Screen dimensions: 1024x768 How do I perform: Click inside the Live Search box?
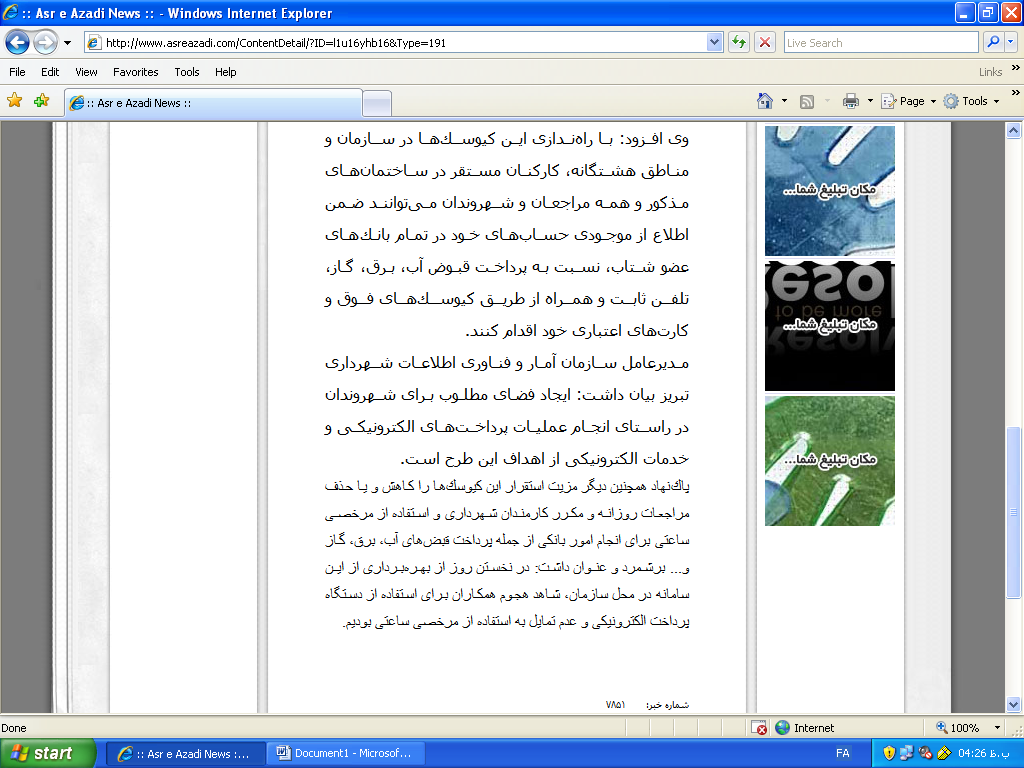[880, 43]
